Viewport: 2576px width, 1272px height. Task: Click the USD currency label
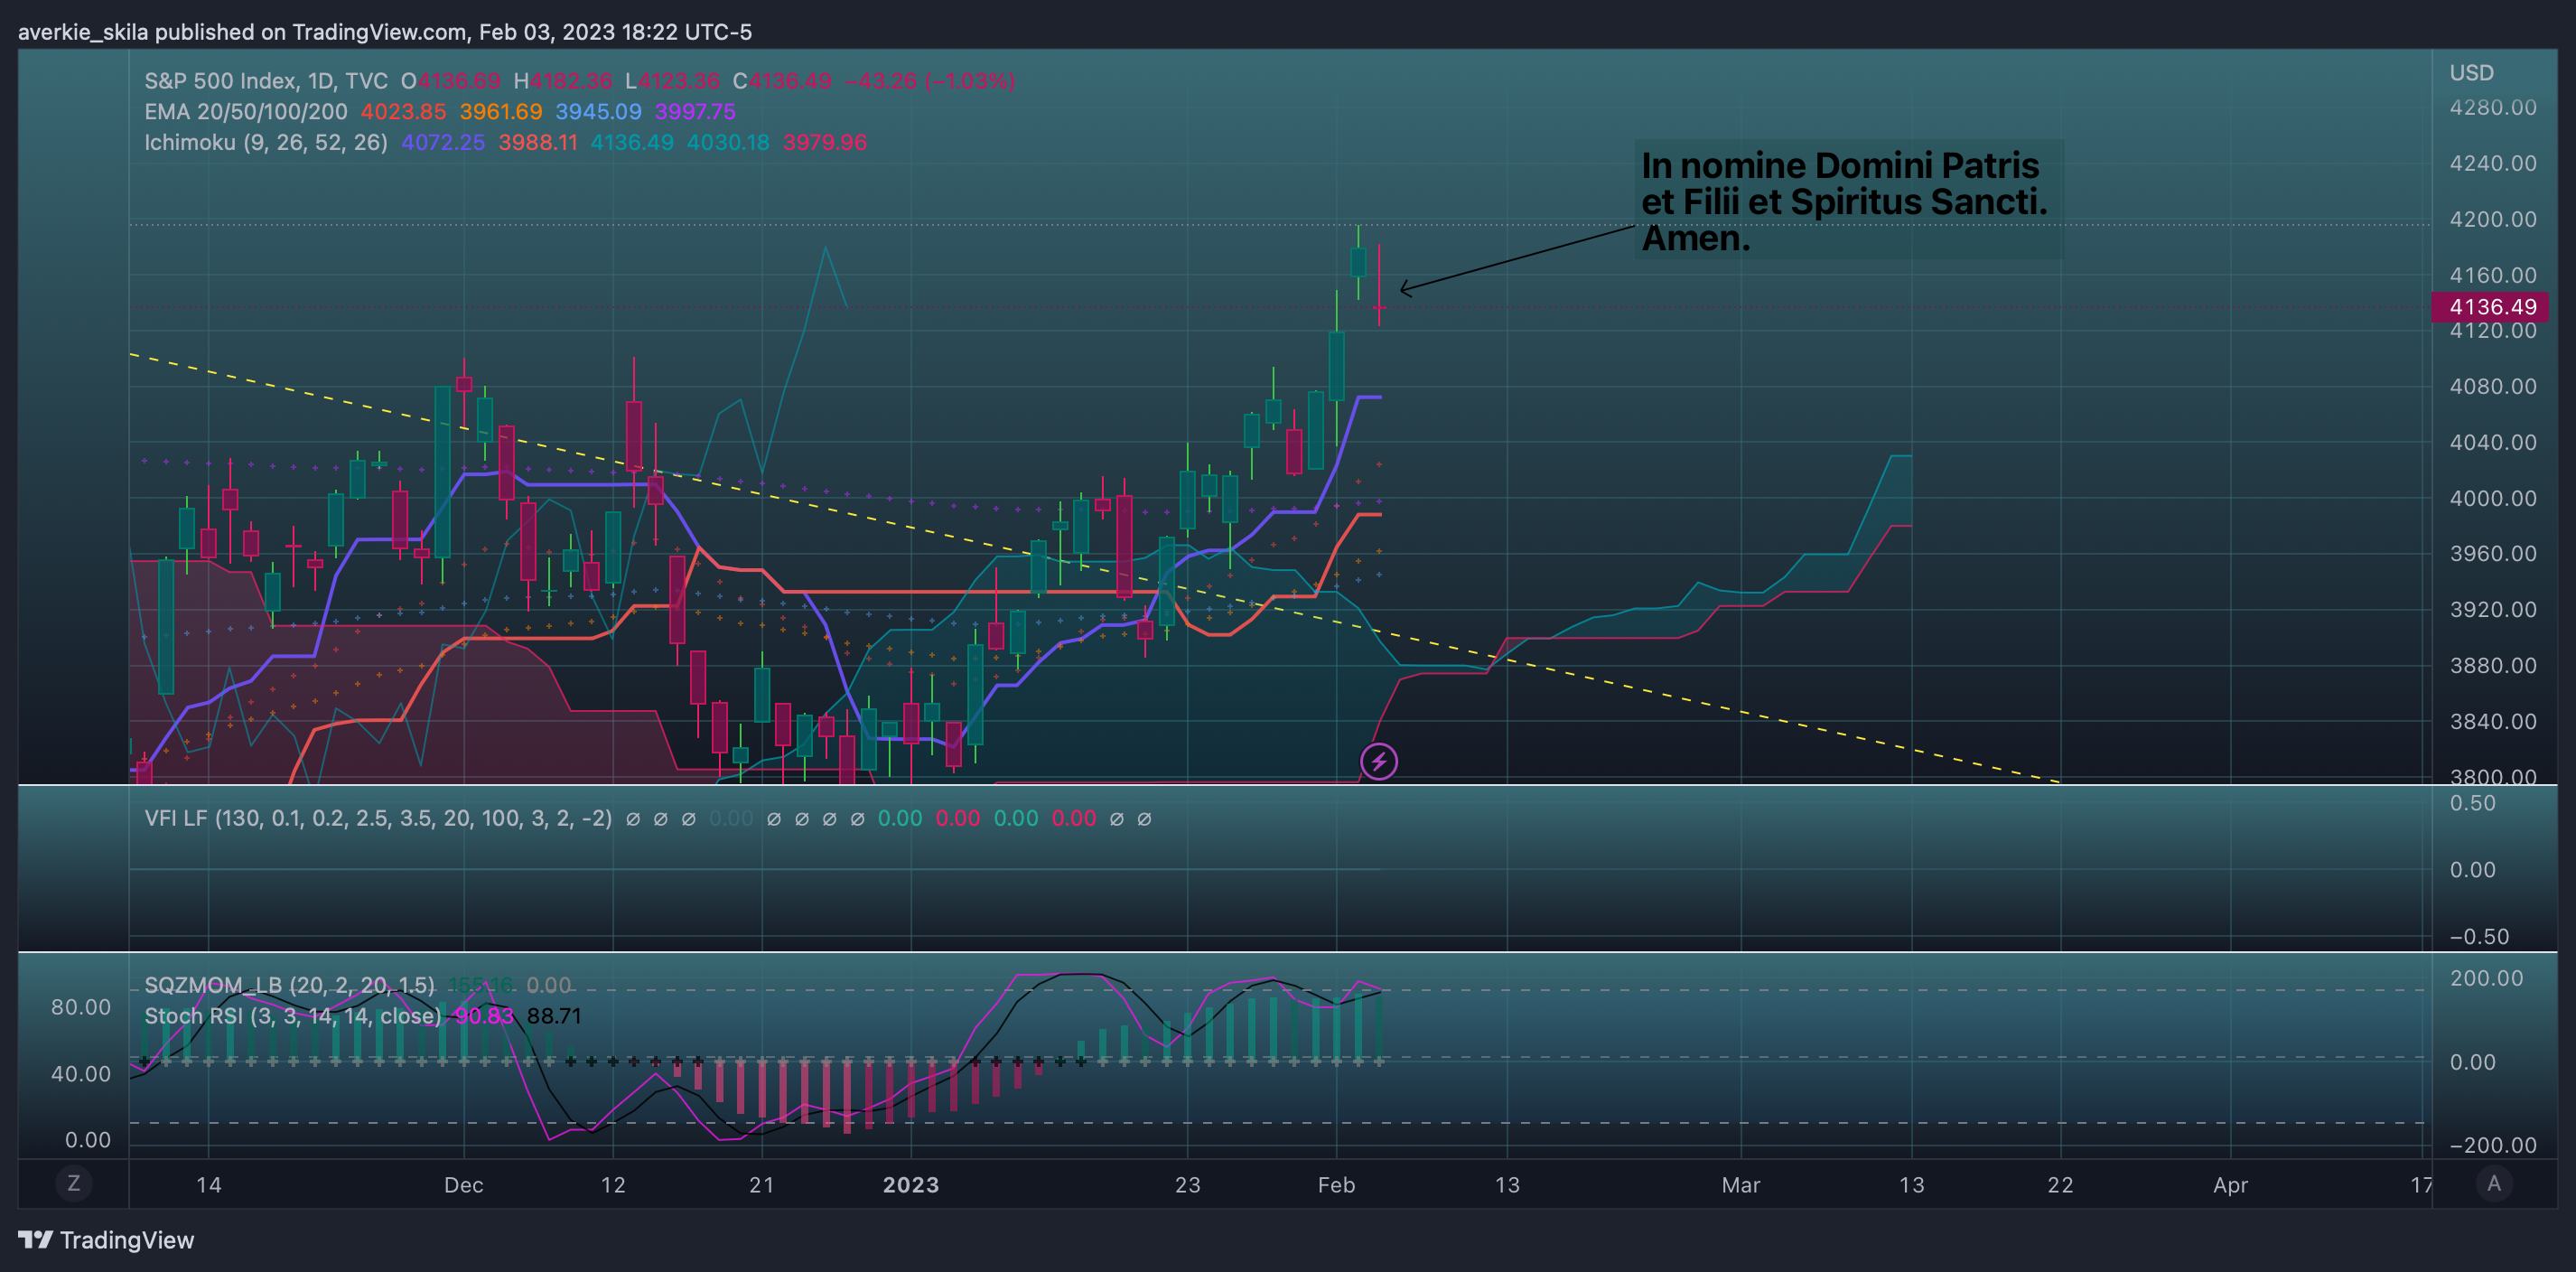point(2471,73)
